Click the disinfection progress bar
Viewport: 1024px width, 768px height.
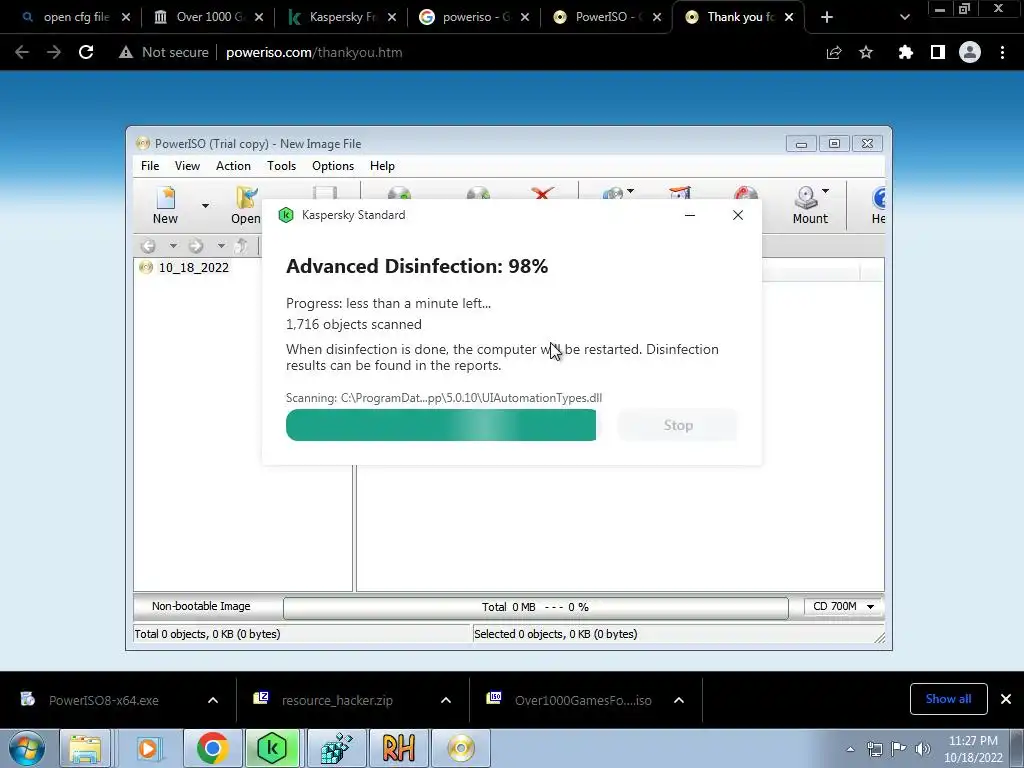point(441,425)
